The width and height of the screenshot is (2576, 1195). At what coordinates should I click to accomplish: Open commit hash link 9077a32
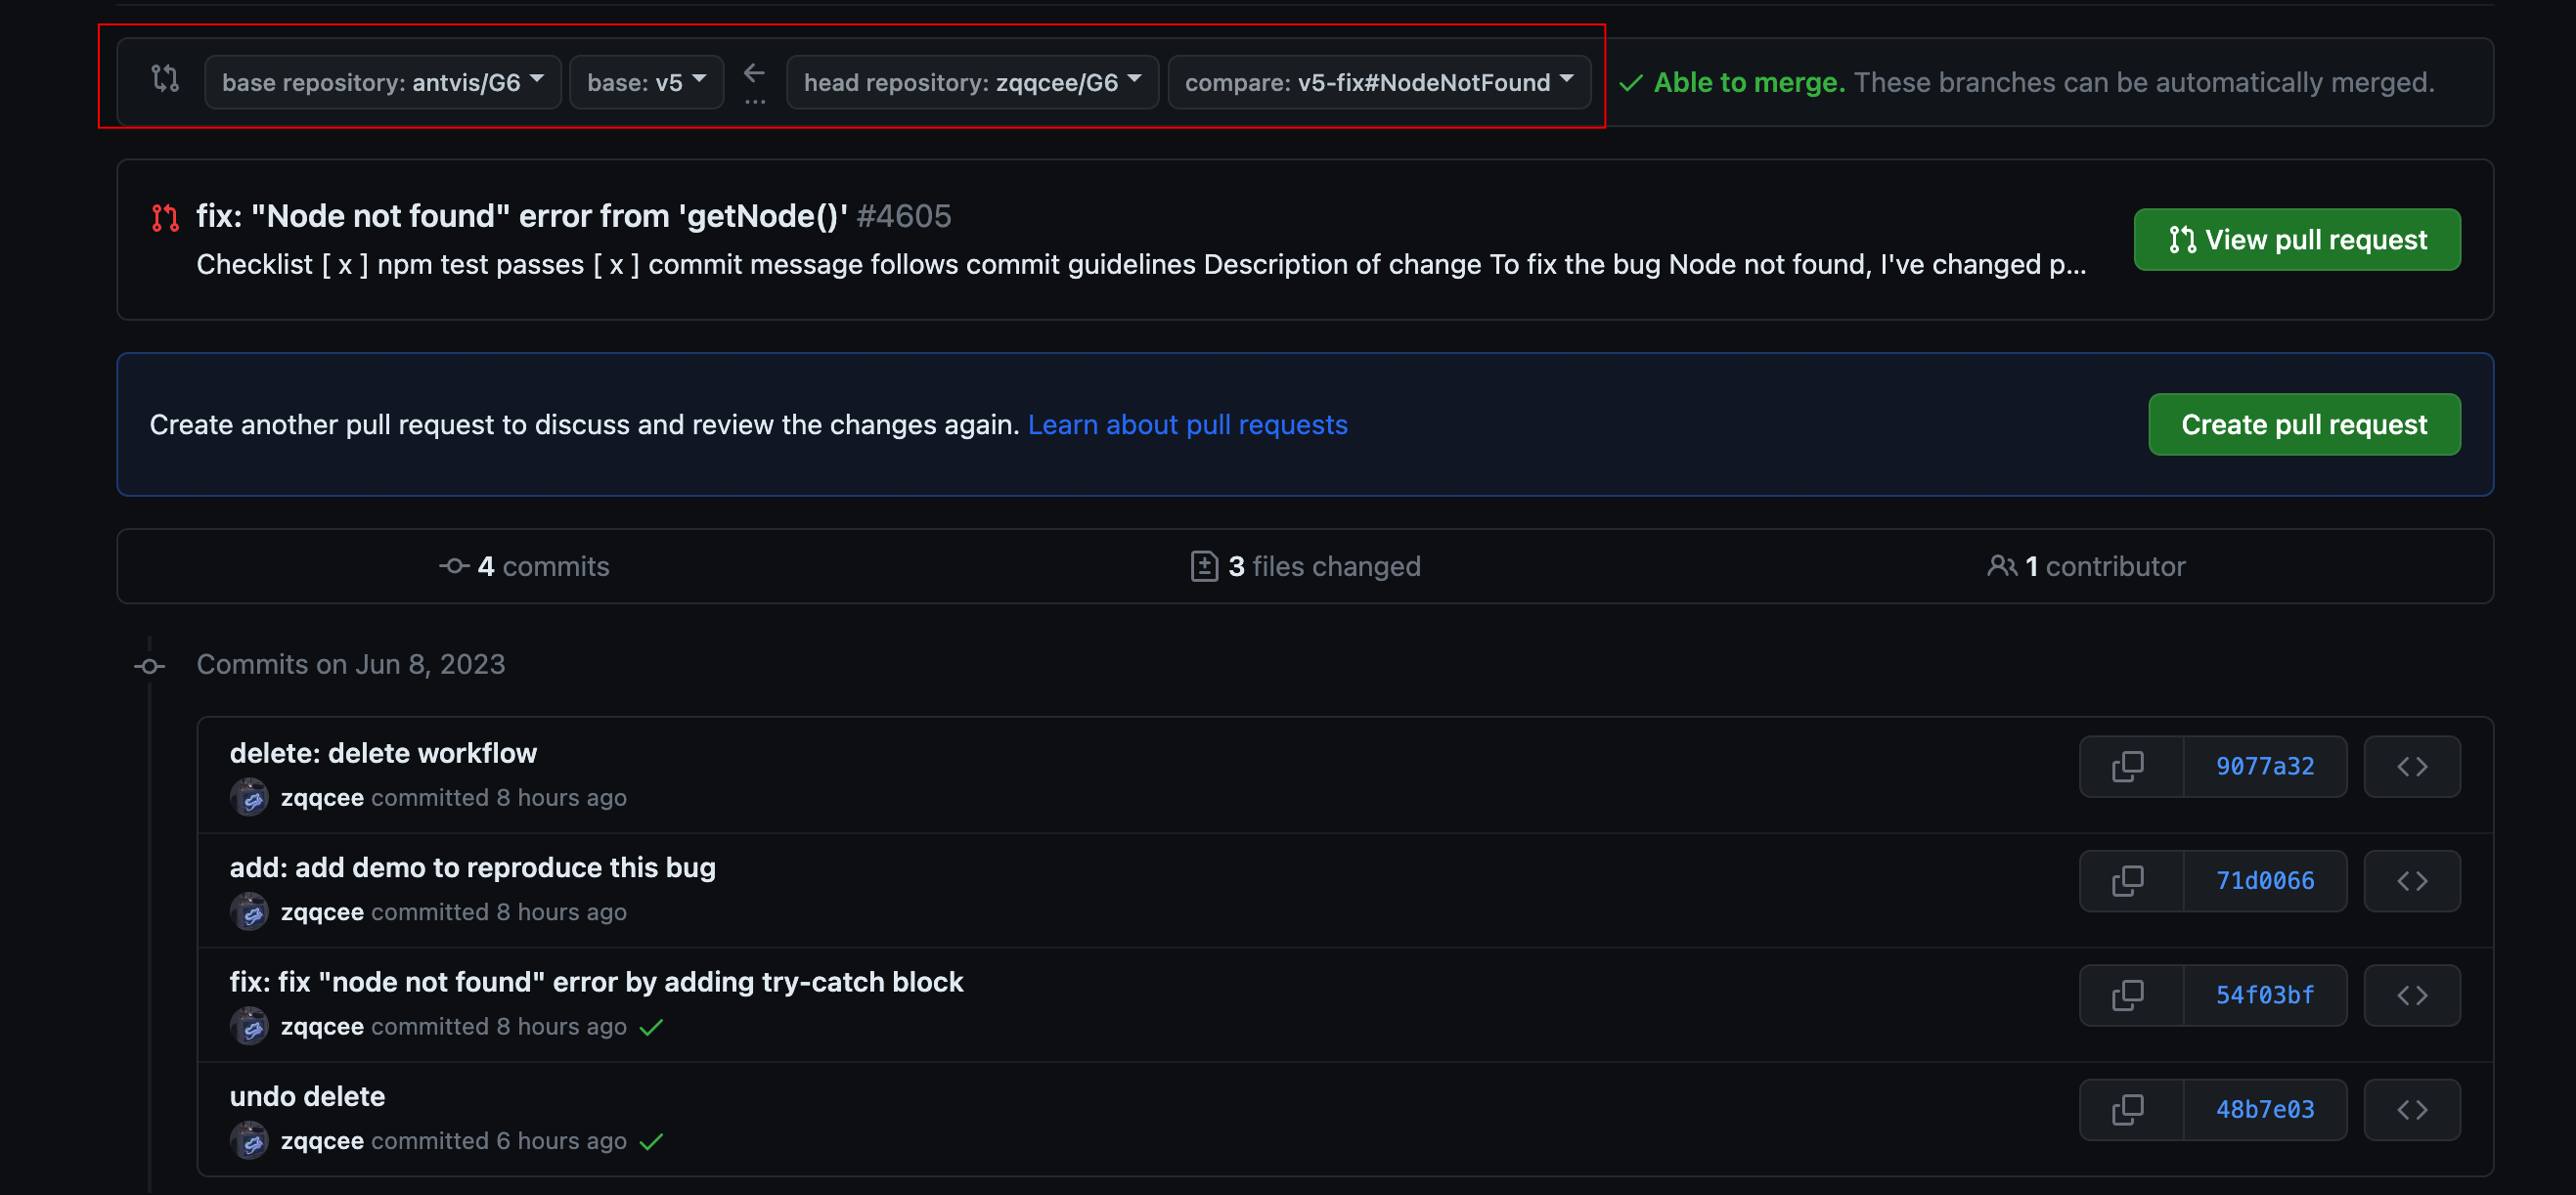click(2264, 766)
